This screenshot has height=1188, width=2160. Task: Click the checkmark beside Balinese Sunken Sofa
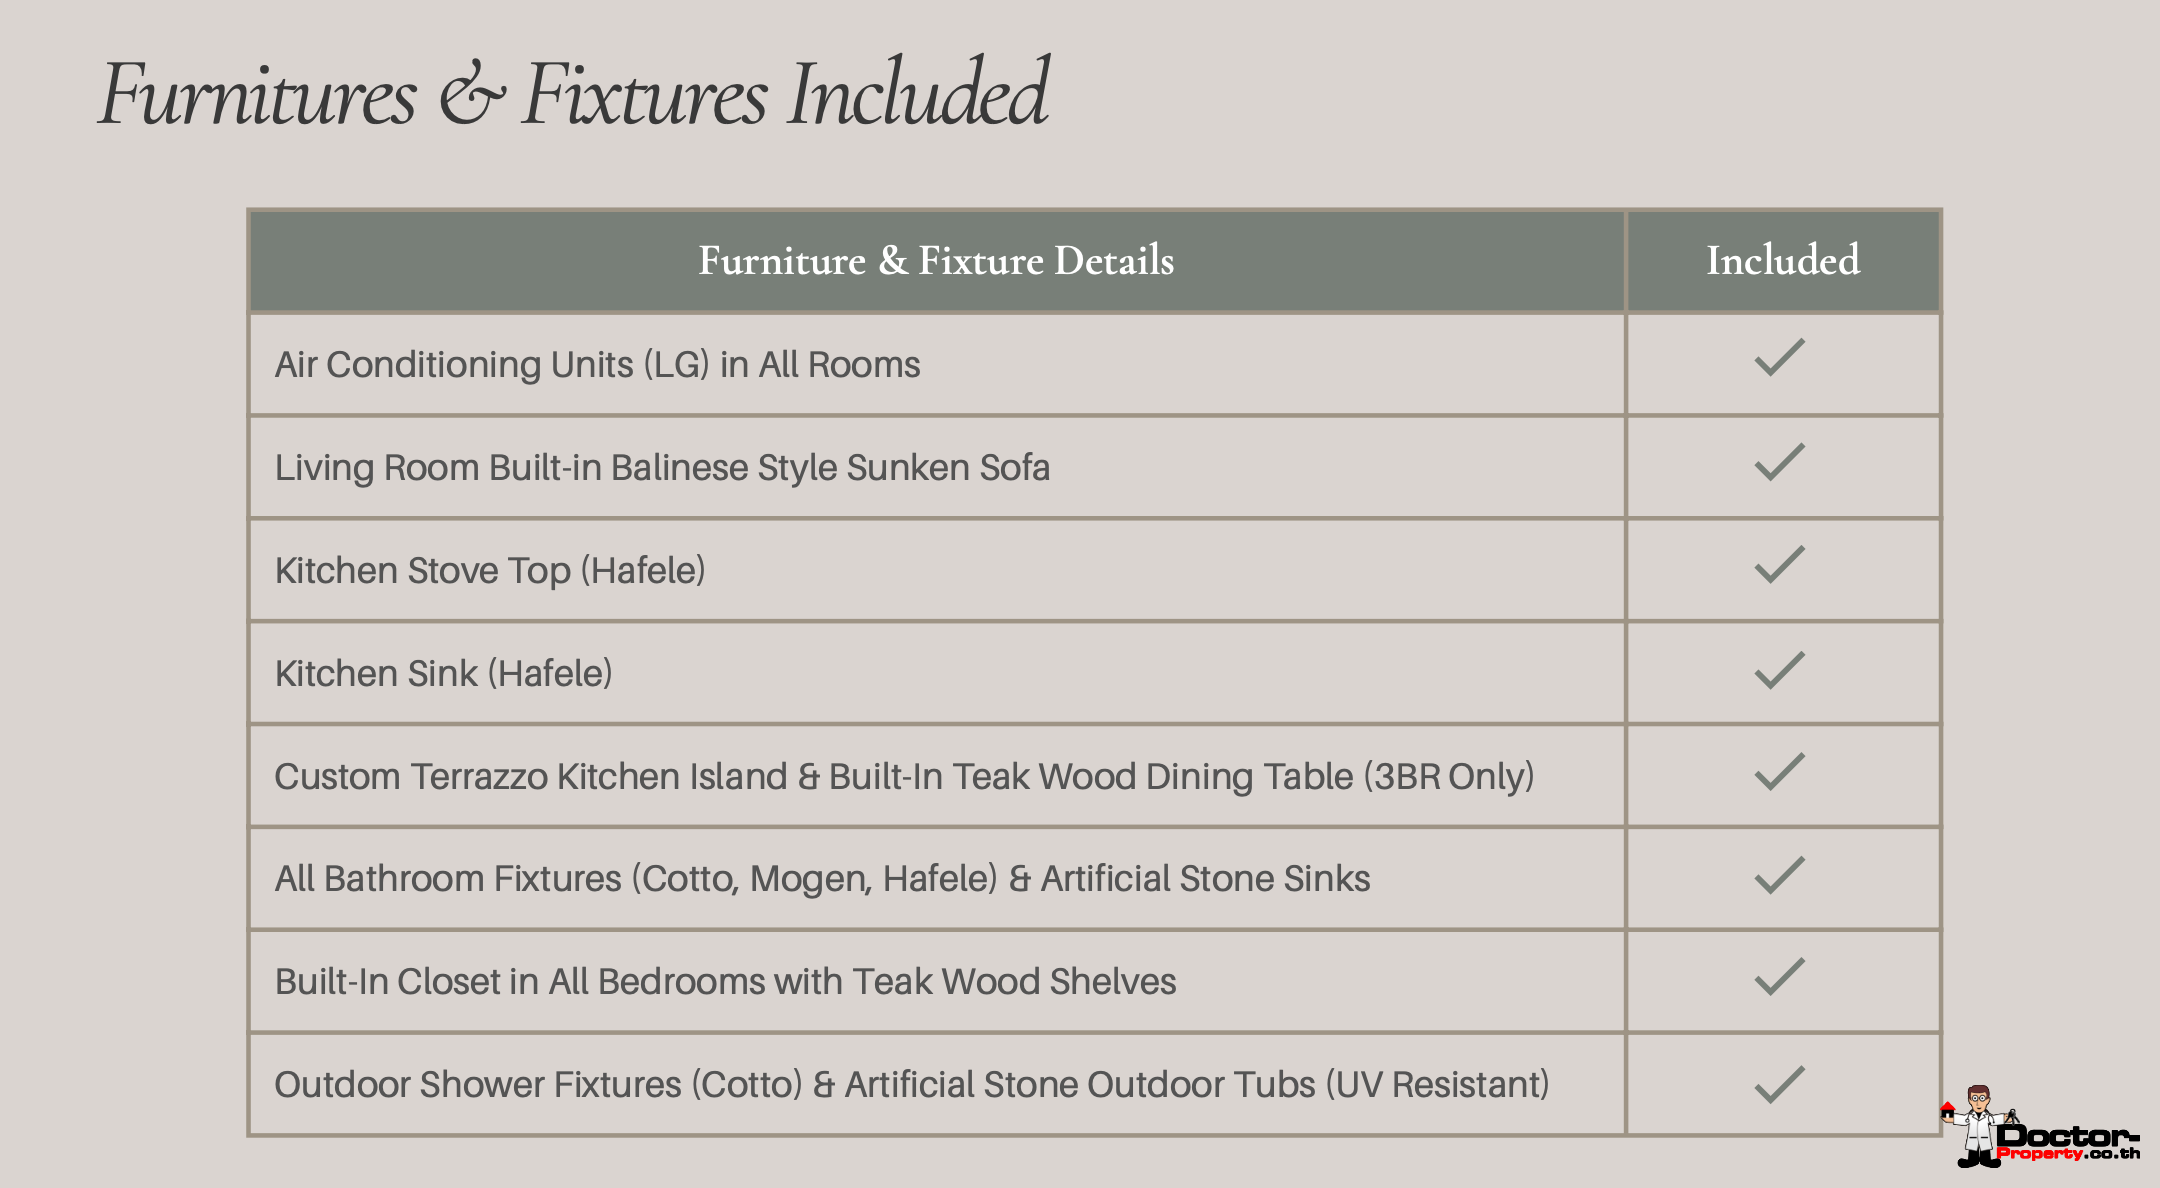tap(1779, 462)
